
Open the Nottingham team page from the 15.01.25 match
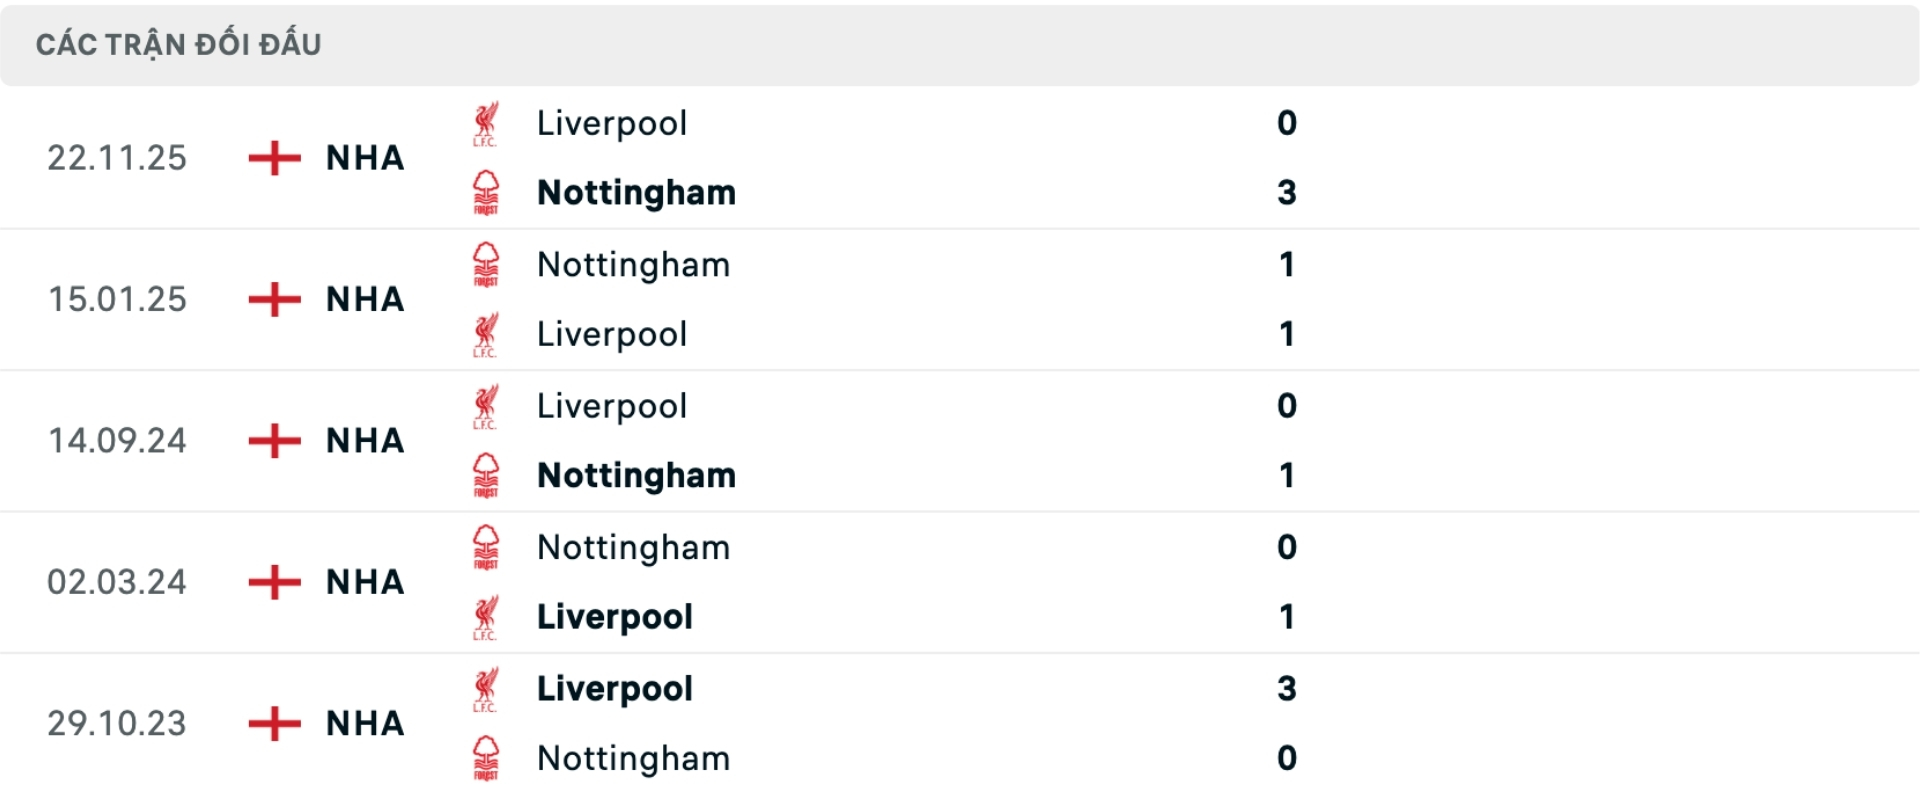click(634, 264)
